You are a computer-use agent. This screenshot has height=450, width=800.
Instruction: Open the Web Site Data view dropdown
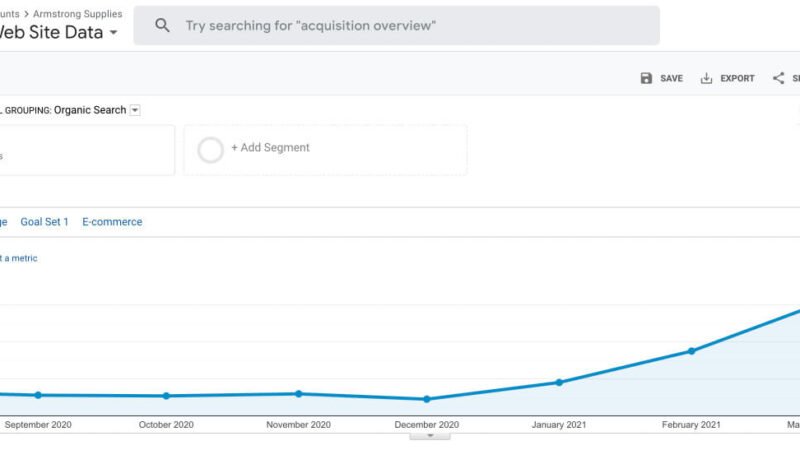(112, 33)
